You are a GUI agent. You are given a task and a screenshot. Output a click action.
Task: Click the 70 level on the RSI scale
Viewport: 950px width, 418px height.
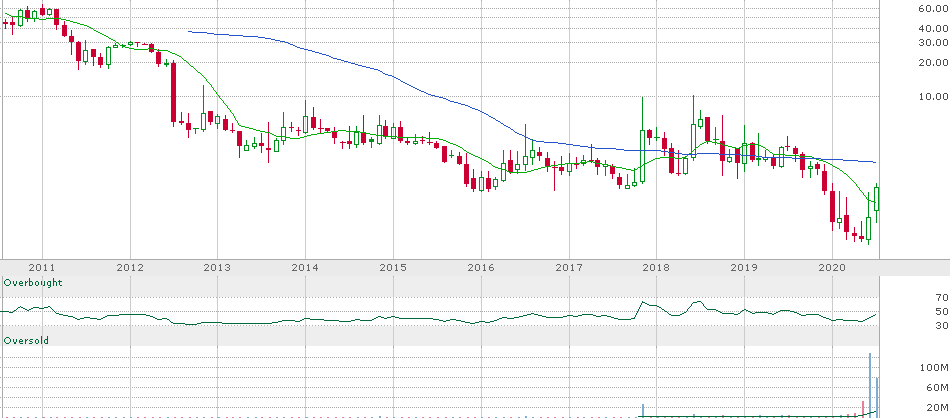942,297
